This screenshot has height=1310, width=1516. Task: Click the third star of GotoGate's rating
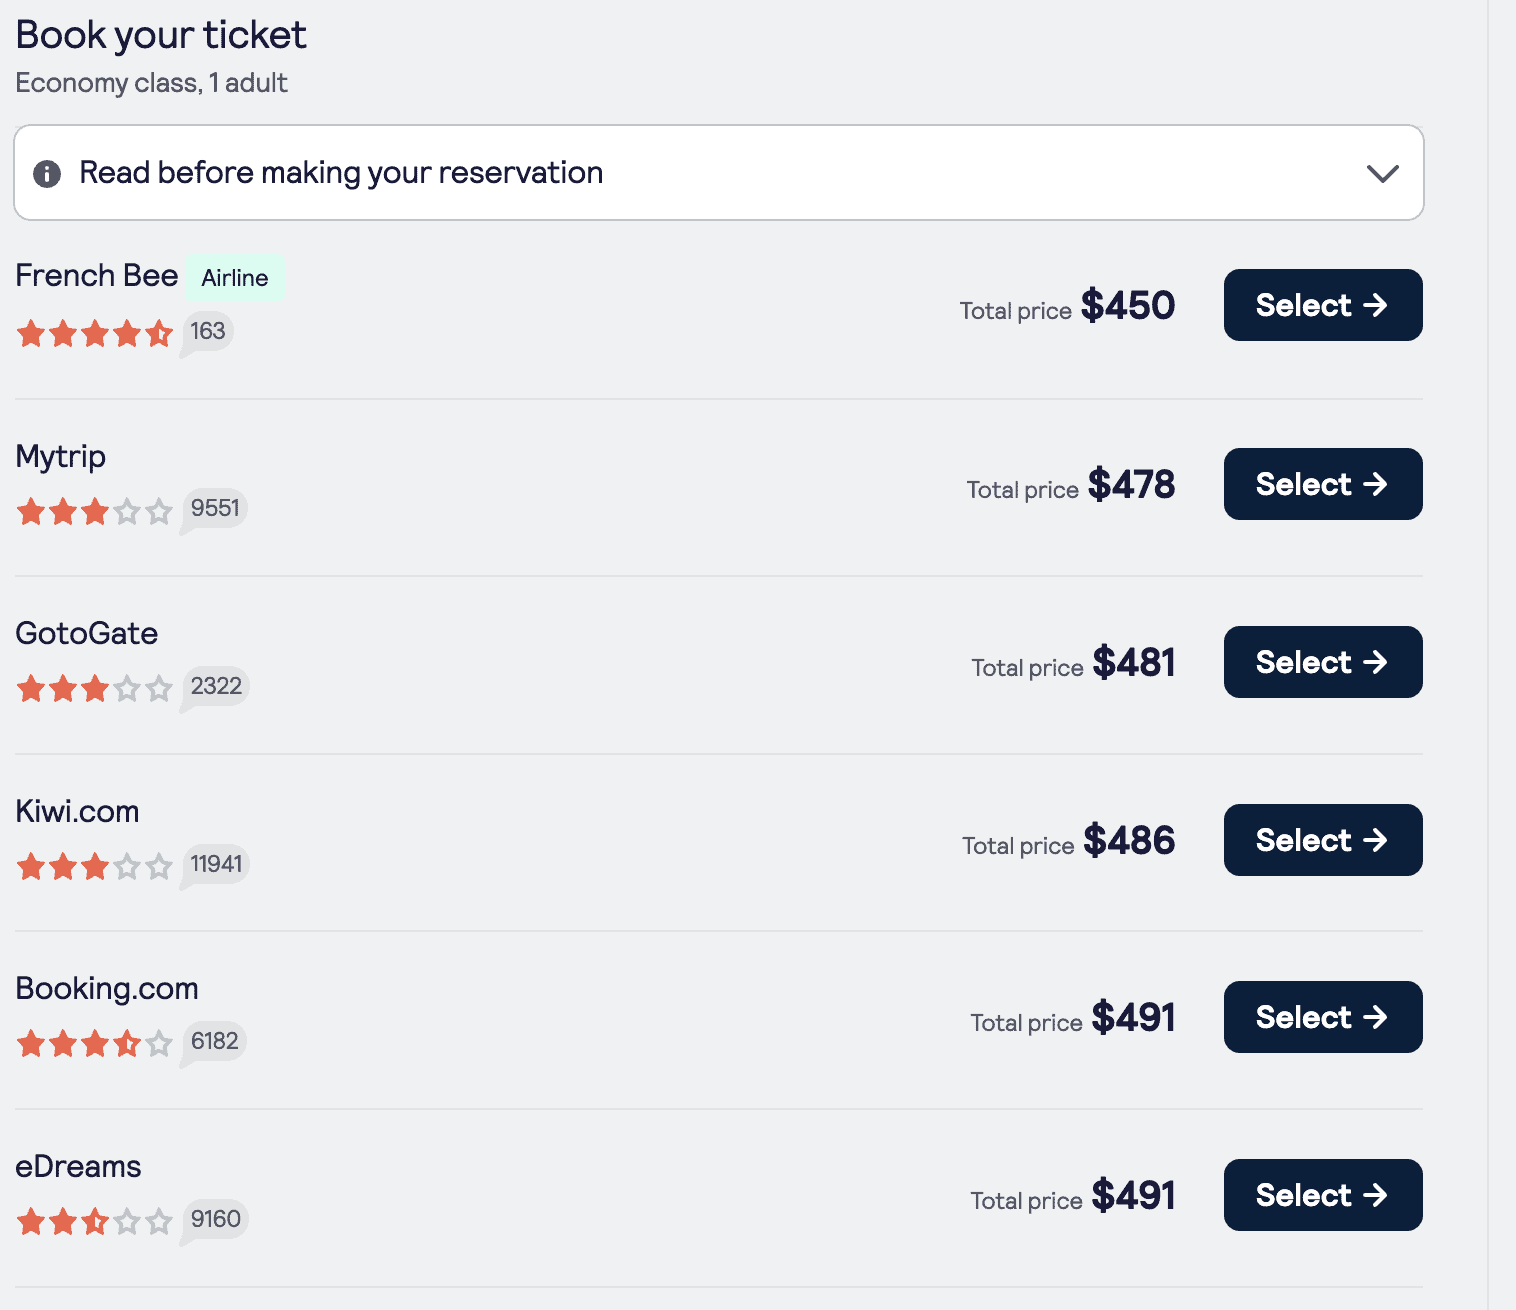(95, 689)
